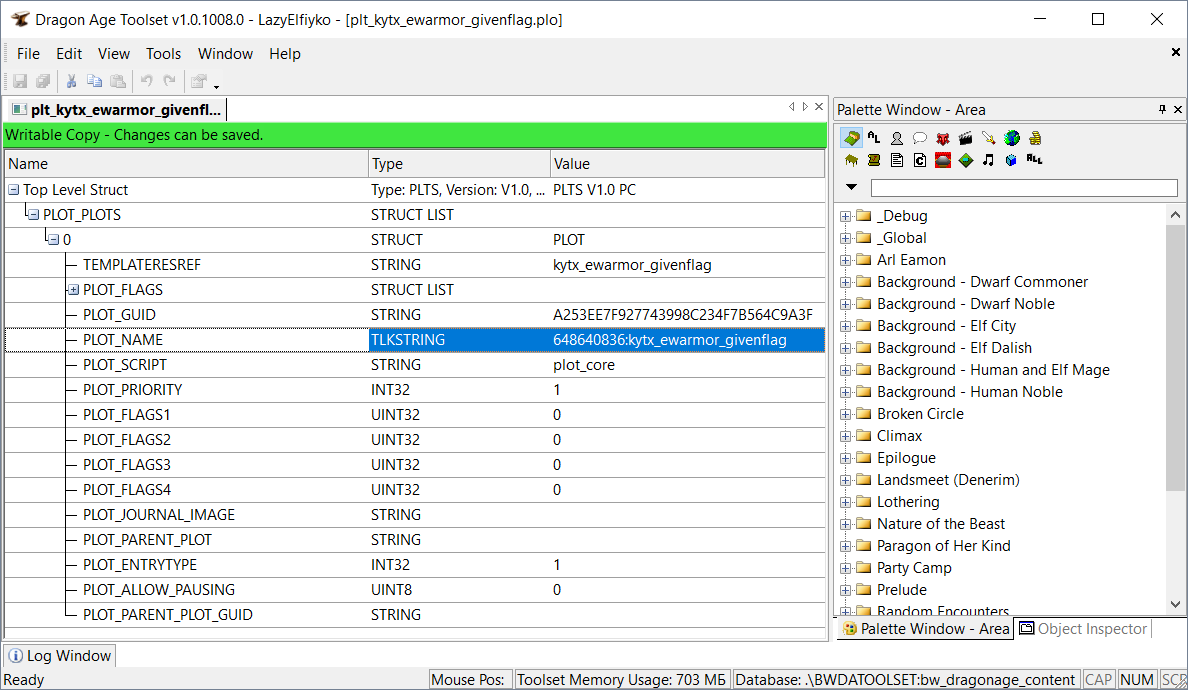Viewport: 1188px width, 690px height.
Task: Expand the PLOT_FLAGS struct list node
Action: pyautogui.click(x=73, y=290)
